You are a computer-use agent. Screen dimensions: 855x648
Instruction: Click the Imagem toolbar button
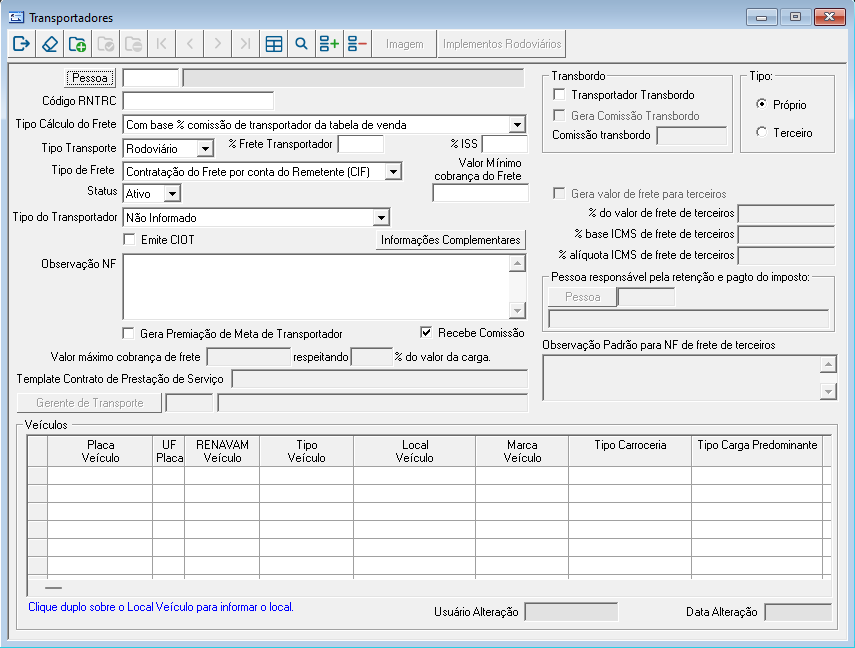pyautogui.click(x=403, y=43)
